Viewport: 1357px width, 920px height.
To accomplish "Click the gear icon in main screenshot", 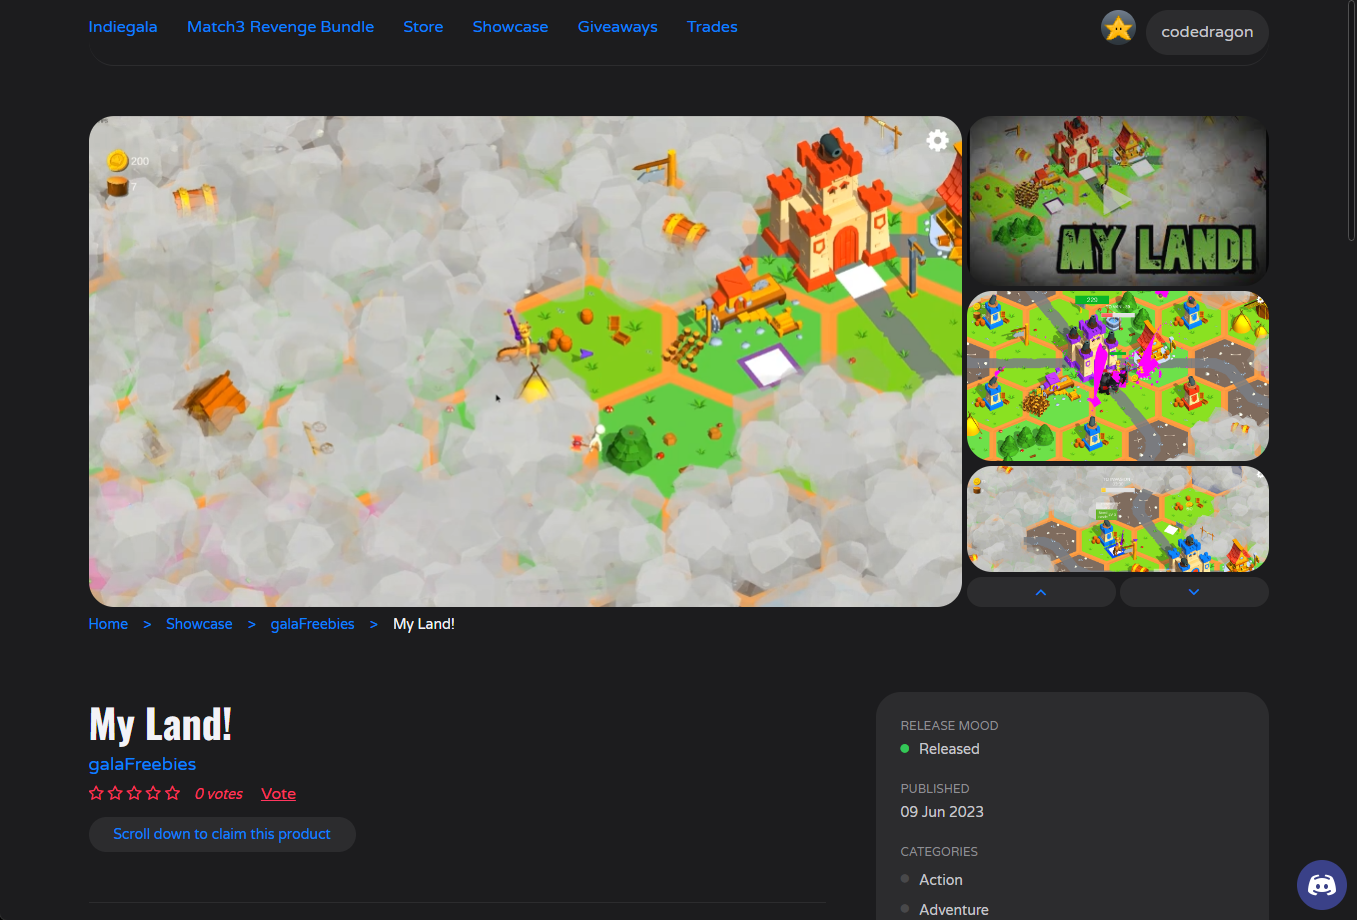I will (x=937, y=141).
